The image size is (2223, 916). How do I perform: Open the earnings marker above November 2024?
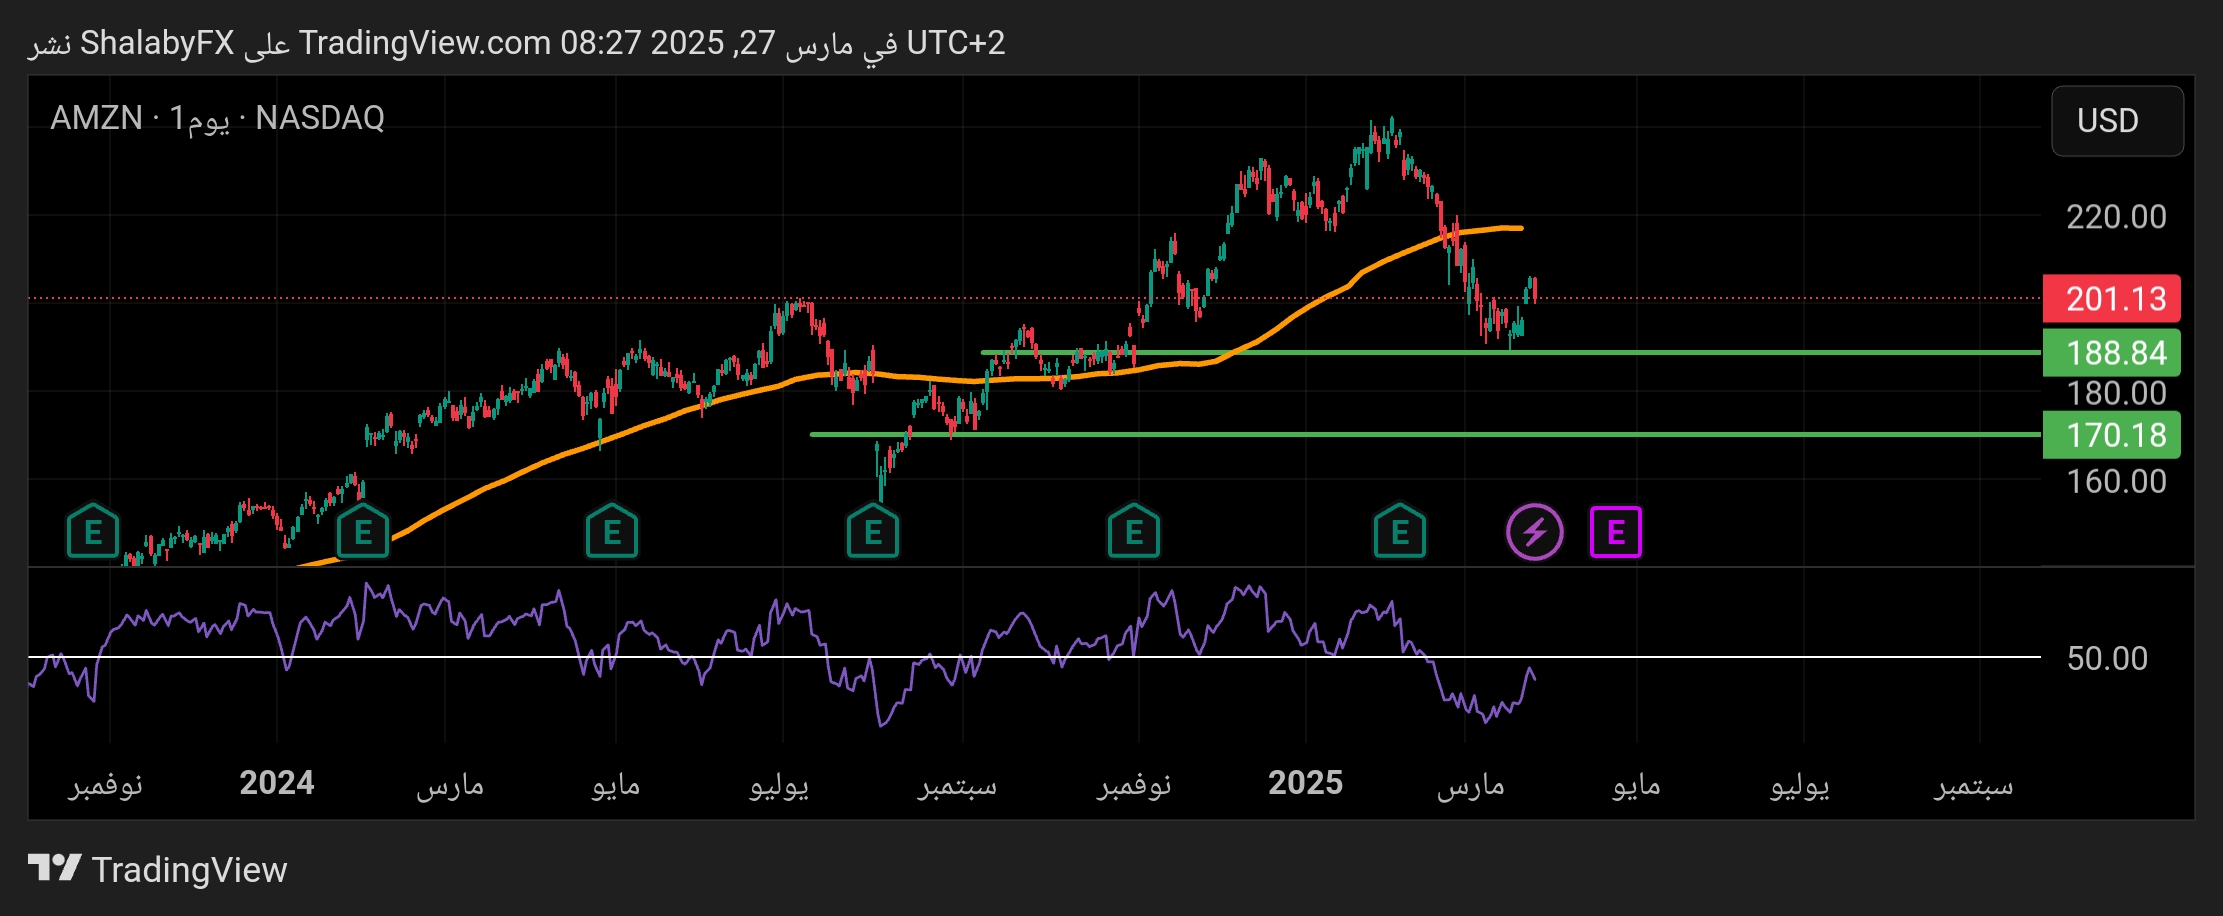click(x=1134, y=532)
